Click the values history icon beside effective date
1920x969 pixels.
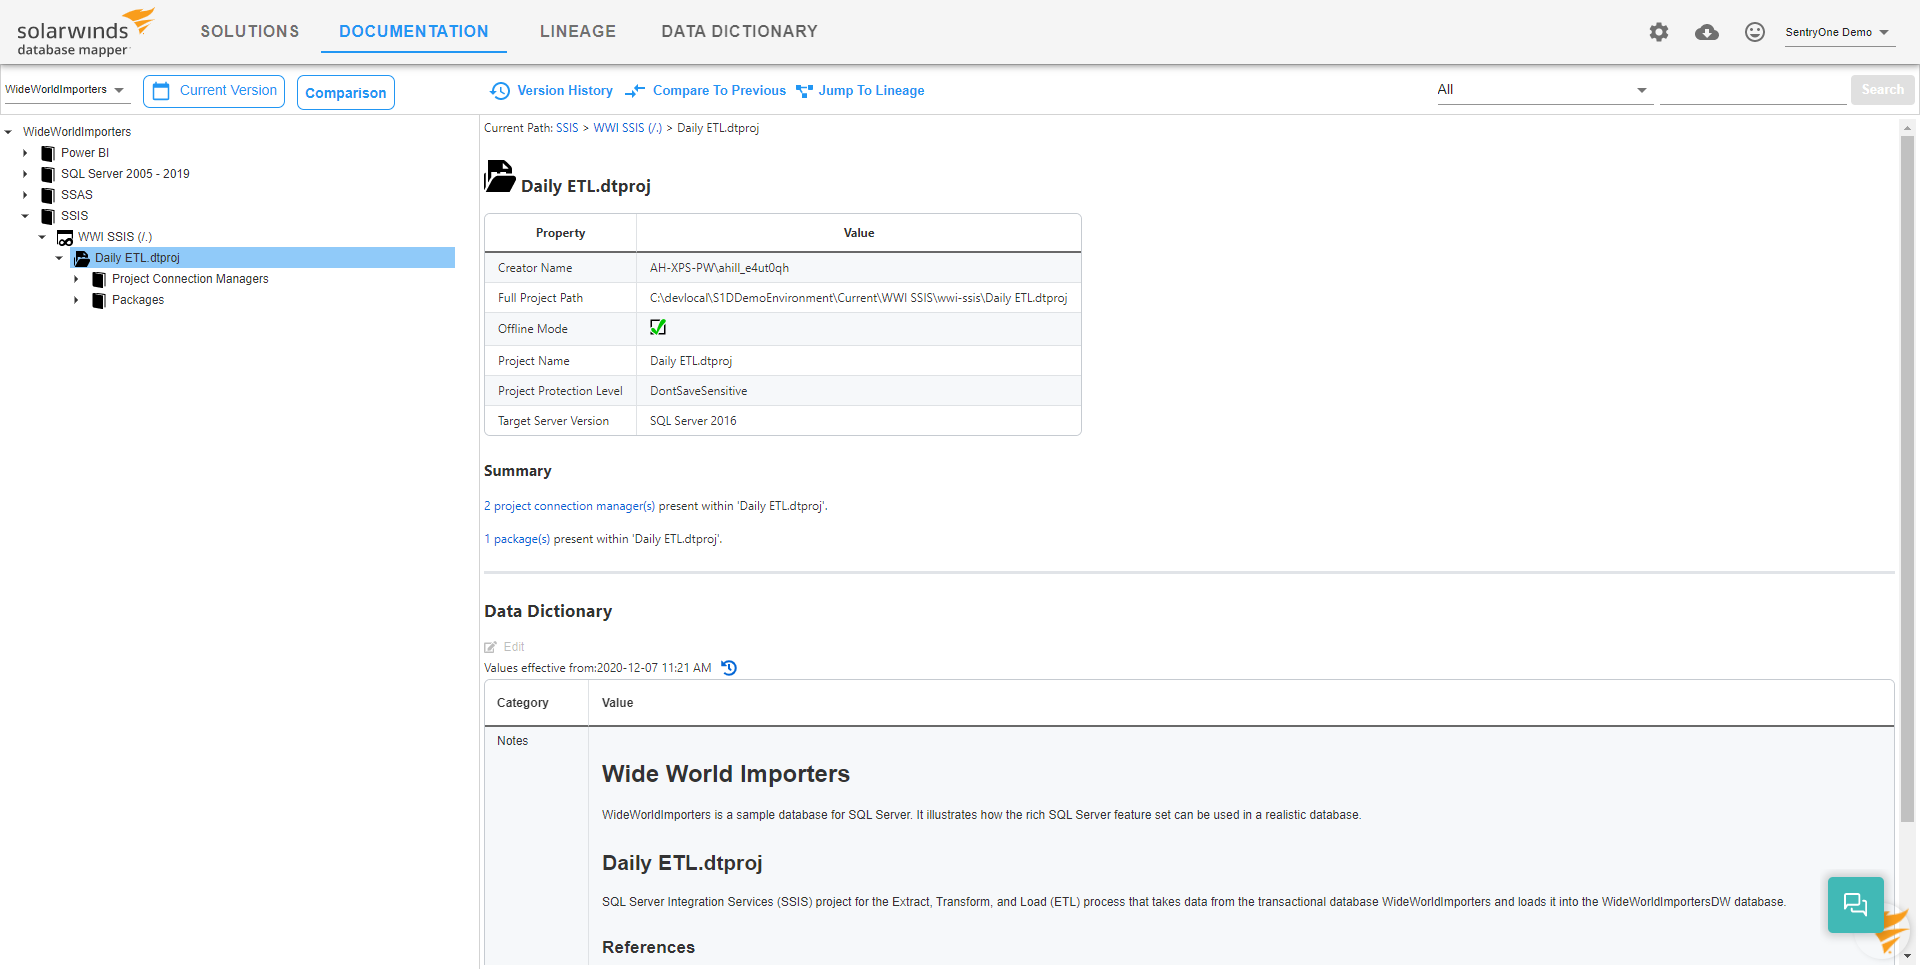click(x=729, y=668)
